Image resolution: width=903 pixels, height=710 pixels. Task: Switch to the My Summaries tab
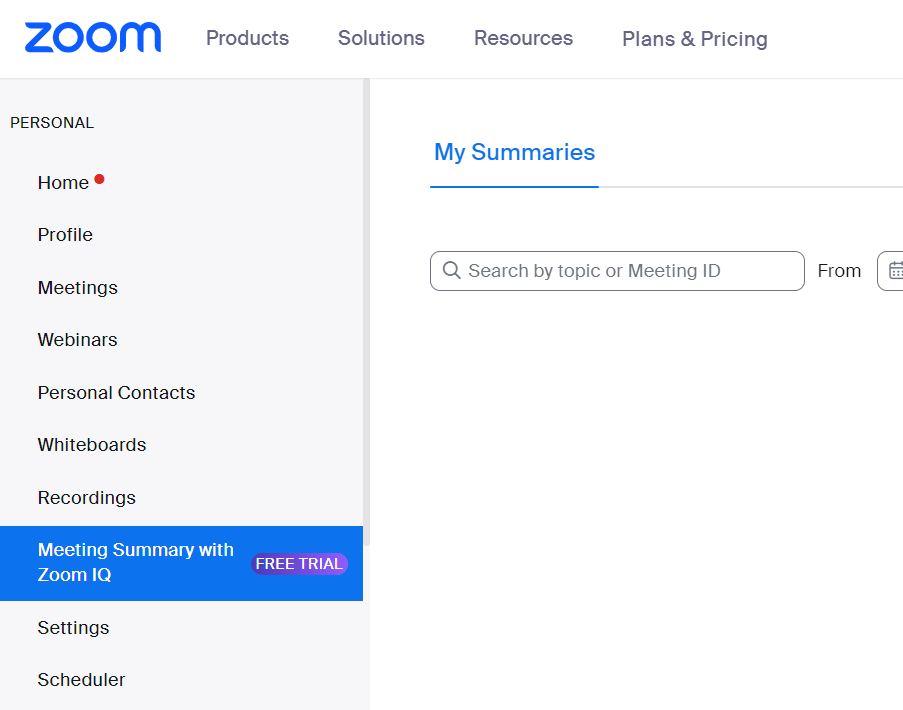click(x=514, y=152)
